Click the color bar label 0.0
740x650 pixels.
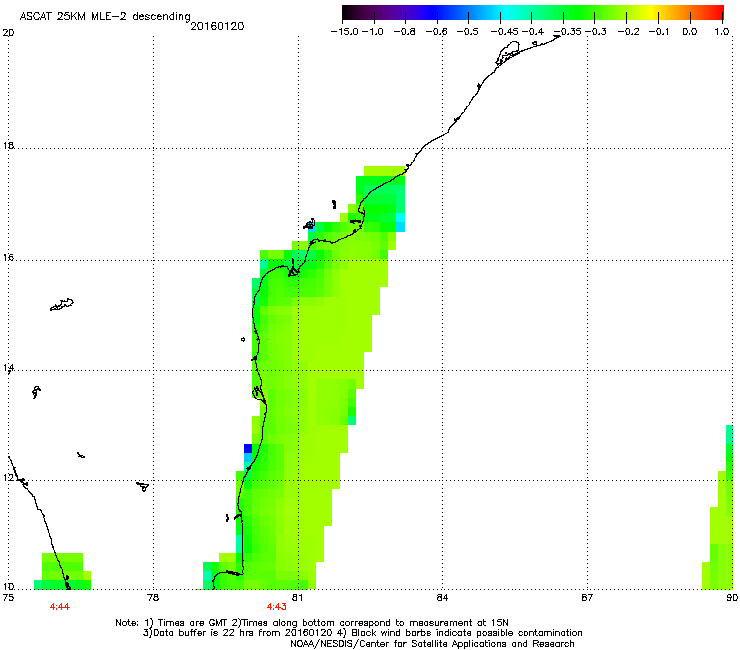tap(690, 32)
